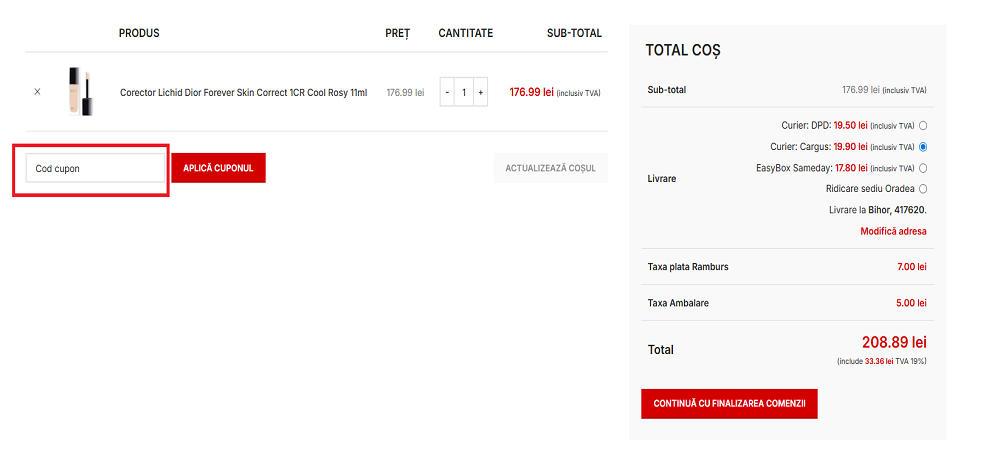Click the PREȚ column header

(398, 33)
